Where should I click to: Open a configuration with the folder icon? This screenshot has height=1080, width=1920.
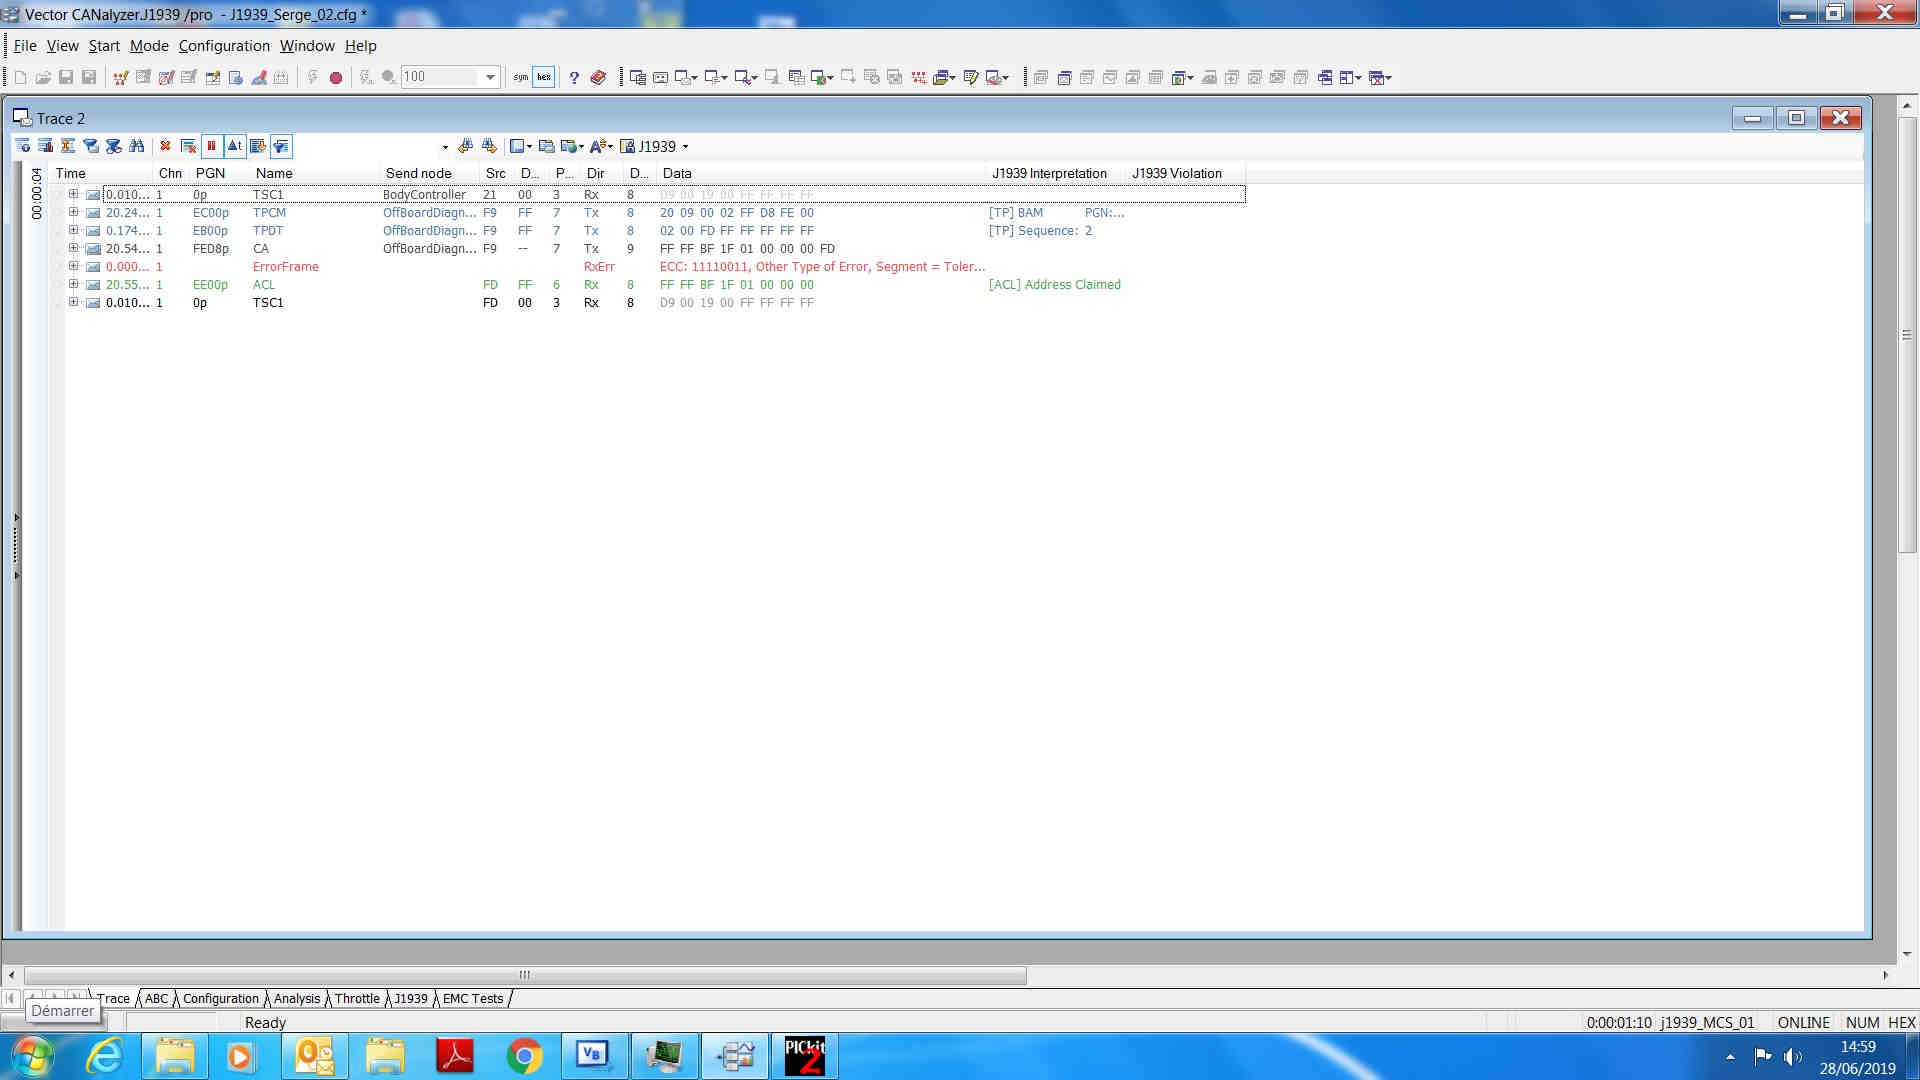coord(43,77)
